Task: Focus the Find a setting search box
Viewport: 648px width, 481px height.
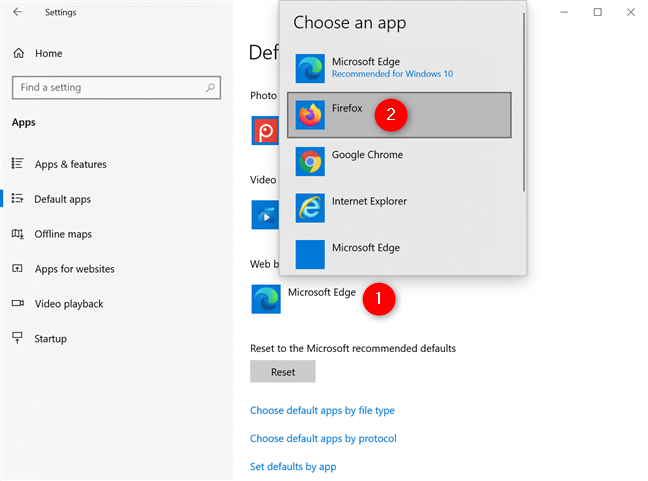Action: [x=117, y=88]
